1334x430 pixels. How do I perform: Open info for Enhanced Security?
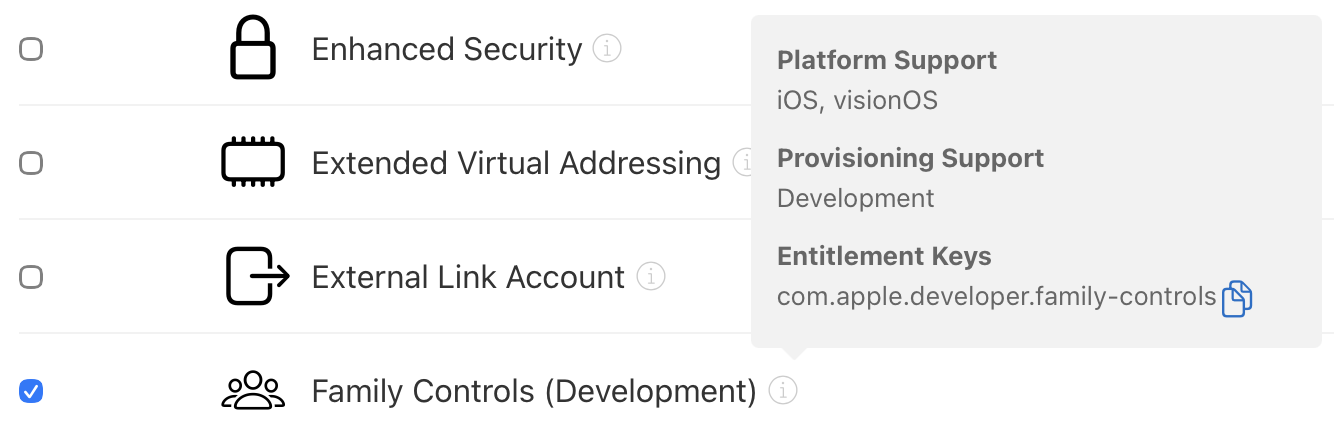click(x=607, y=48)
